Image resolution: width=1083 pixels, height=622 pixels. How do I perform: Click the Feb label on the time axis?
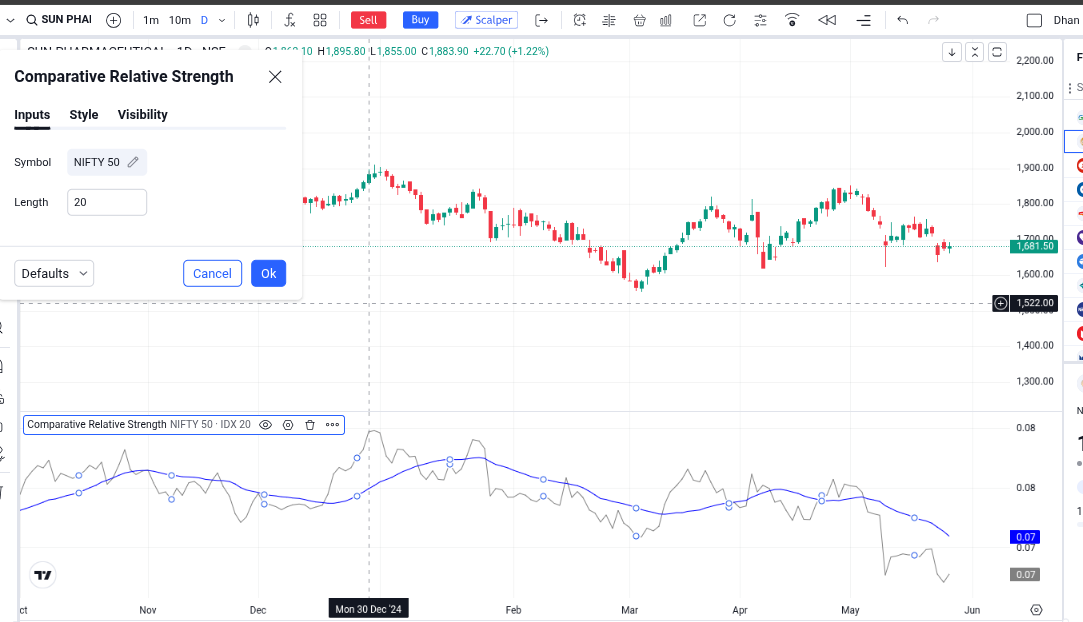point(513,610)
